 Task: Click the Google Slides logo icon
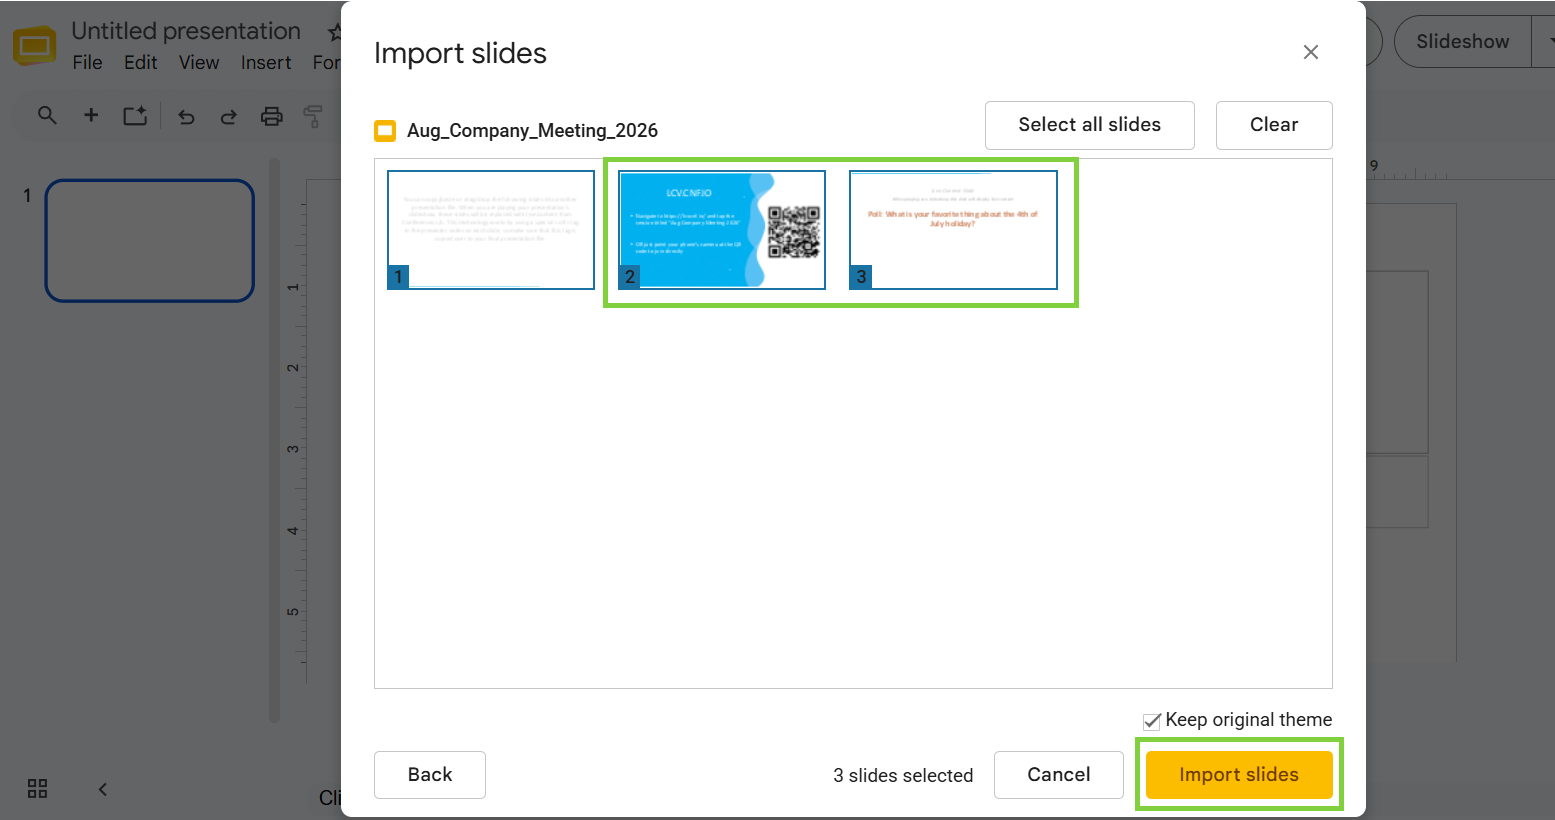34,46
